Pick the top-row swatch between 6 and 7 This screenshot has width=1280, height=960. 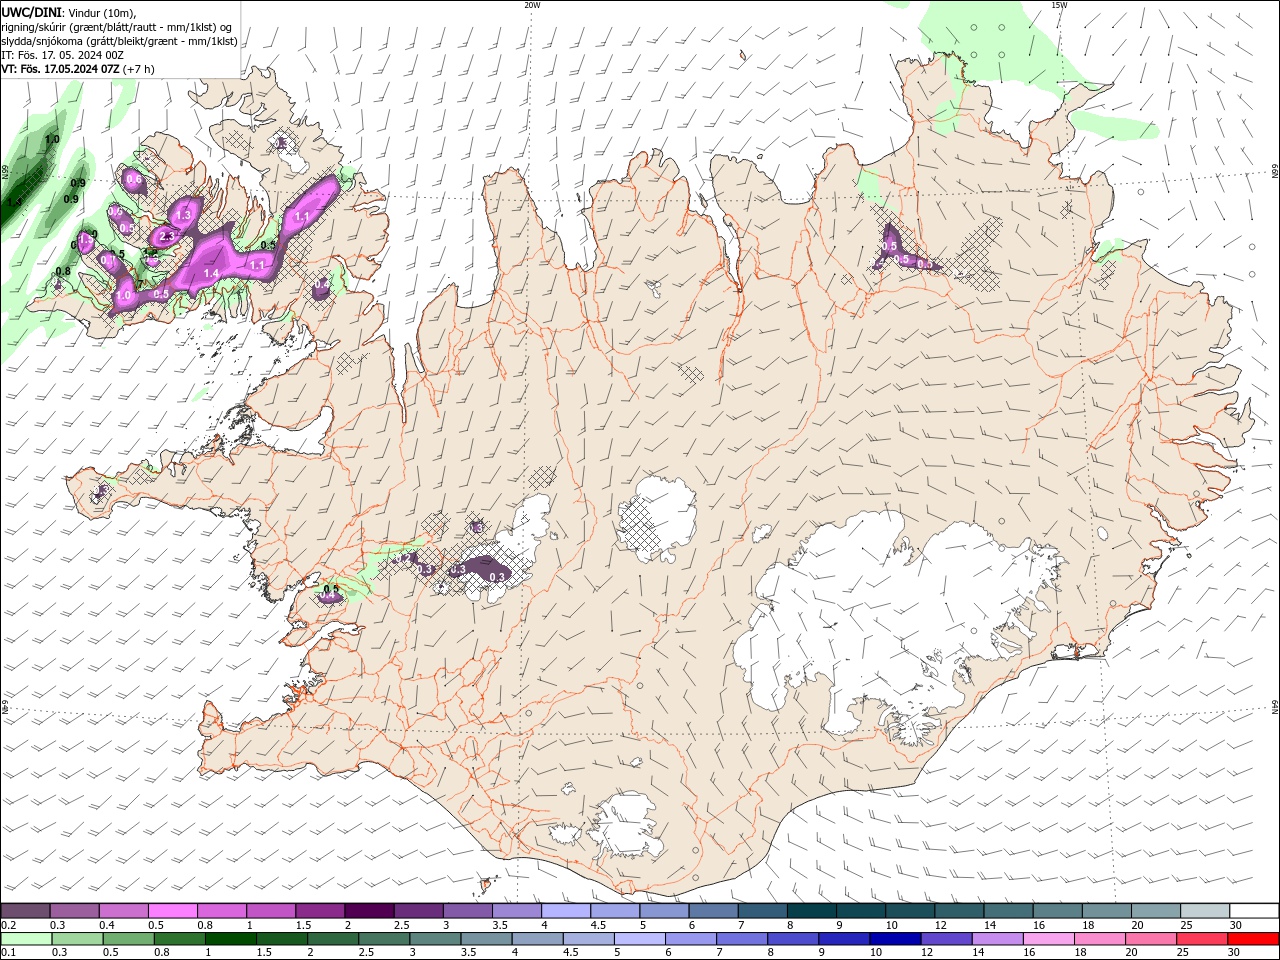tap(714, 910)
